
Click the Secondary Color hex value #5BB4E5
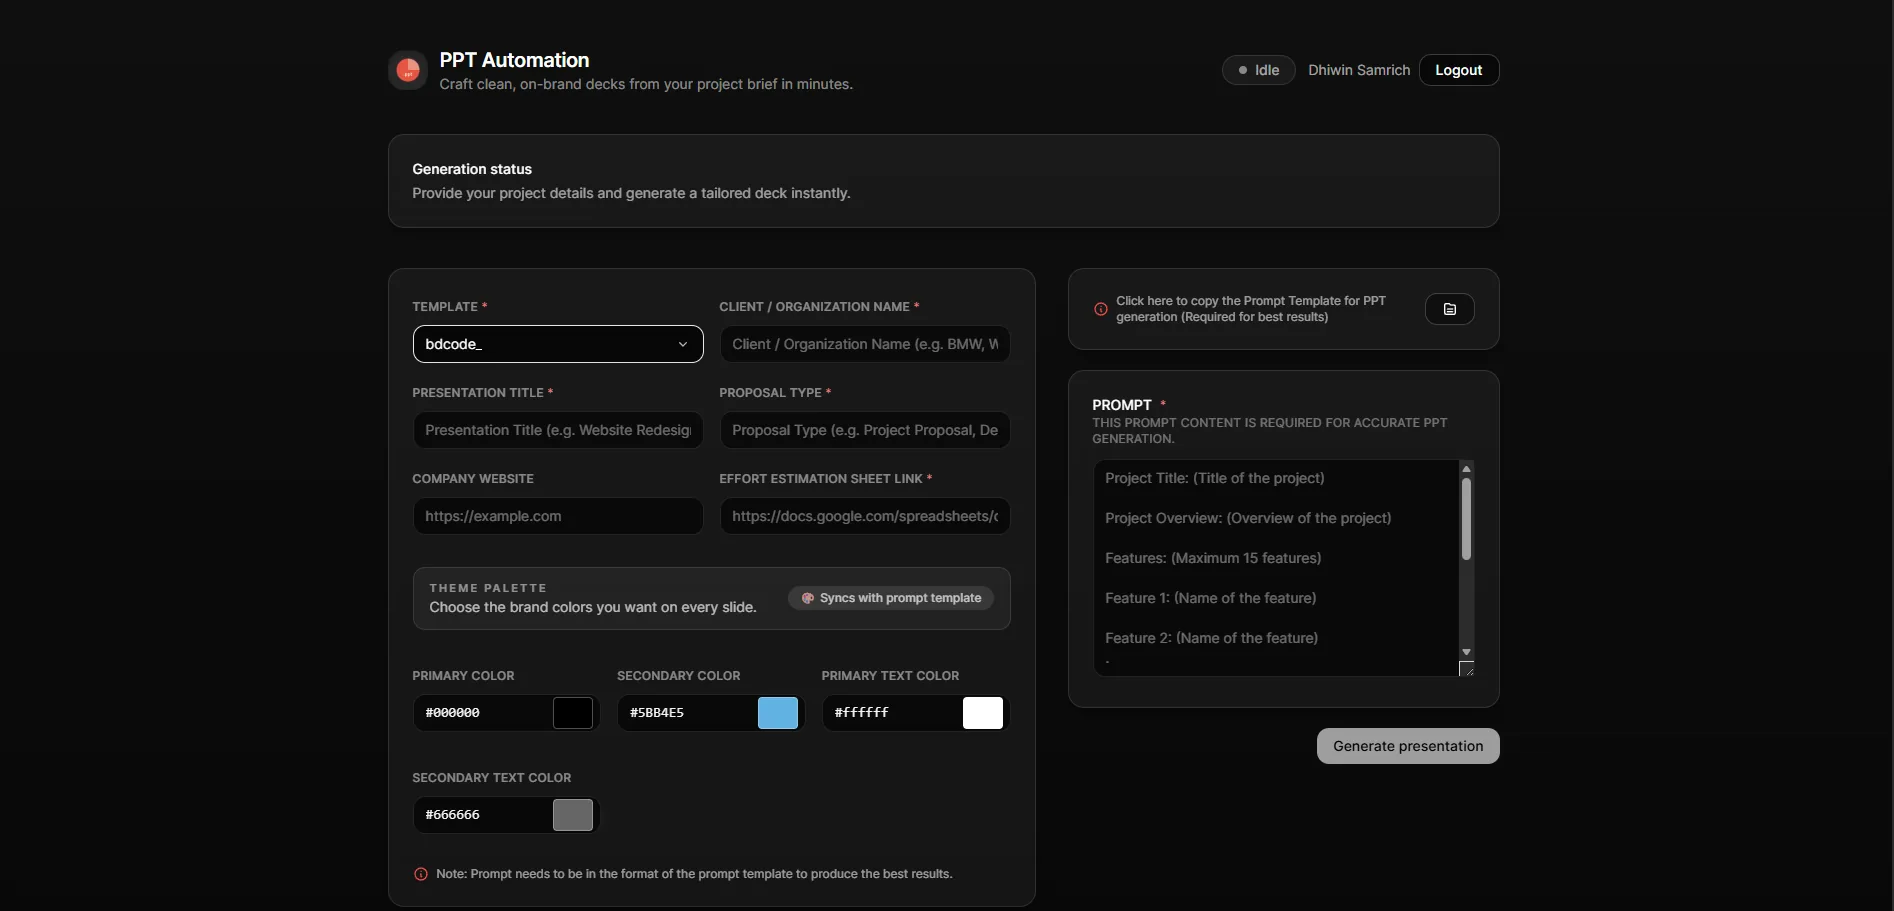[657, 713]
